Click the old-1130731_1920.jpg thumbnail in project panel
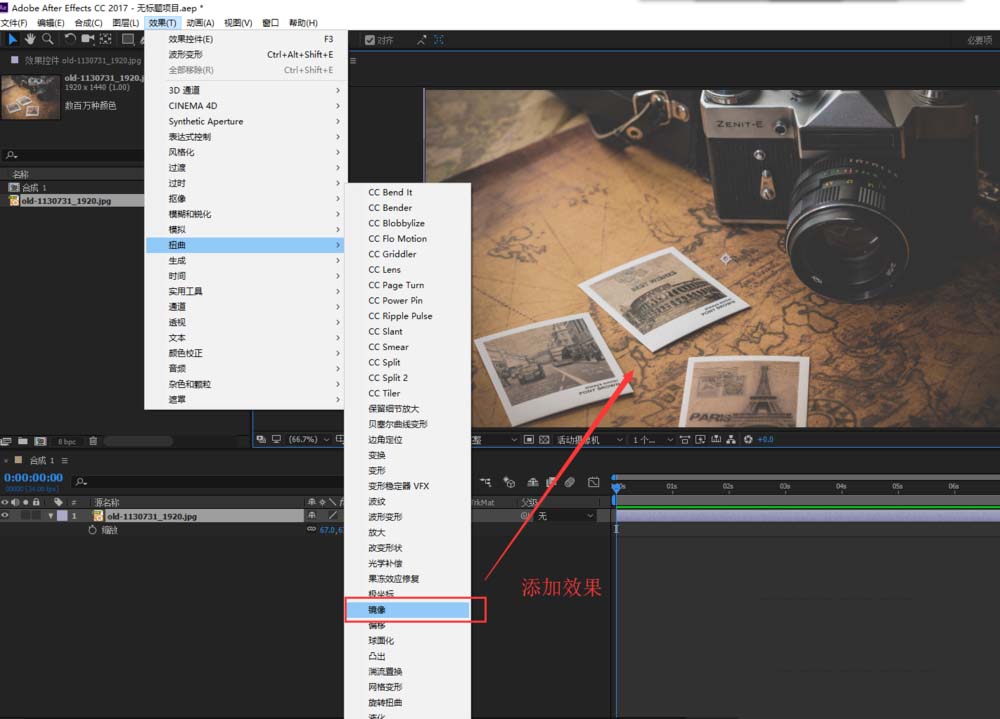 coord(30,97)
